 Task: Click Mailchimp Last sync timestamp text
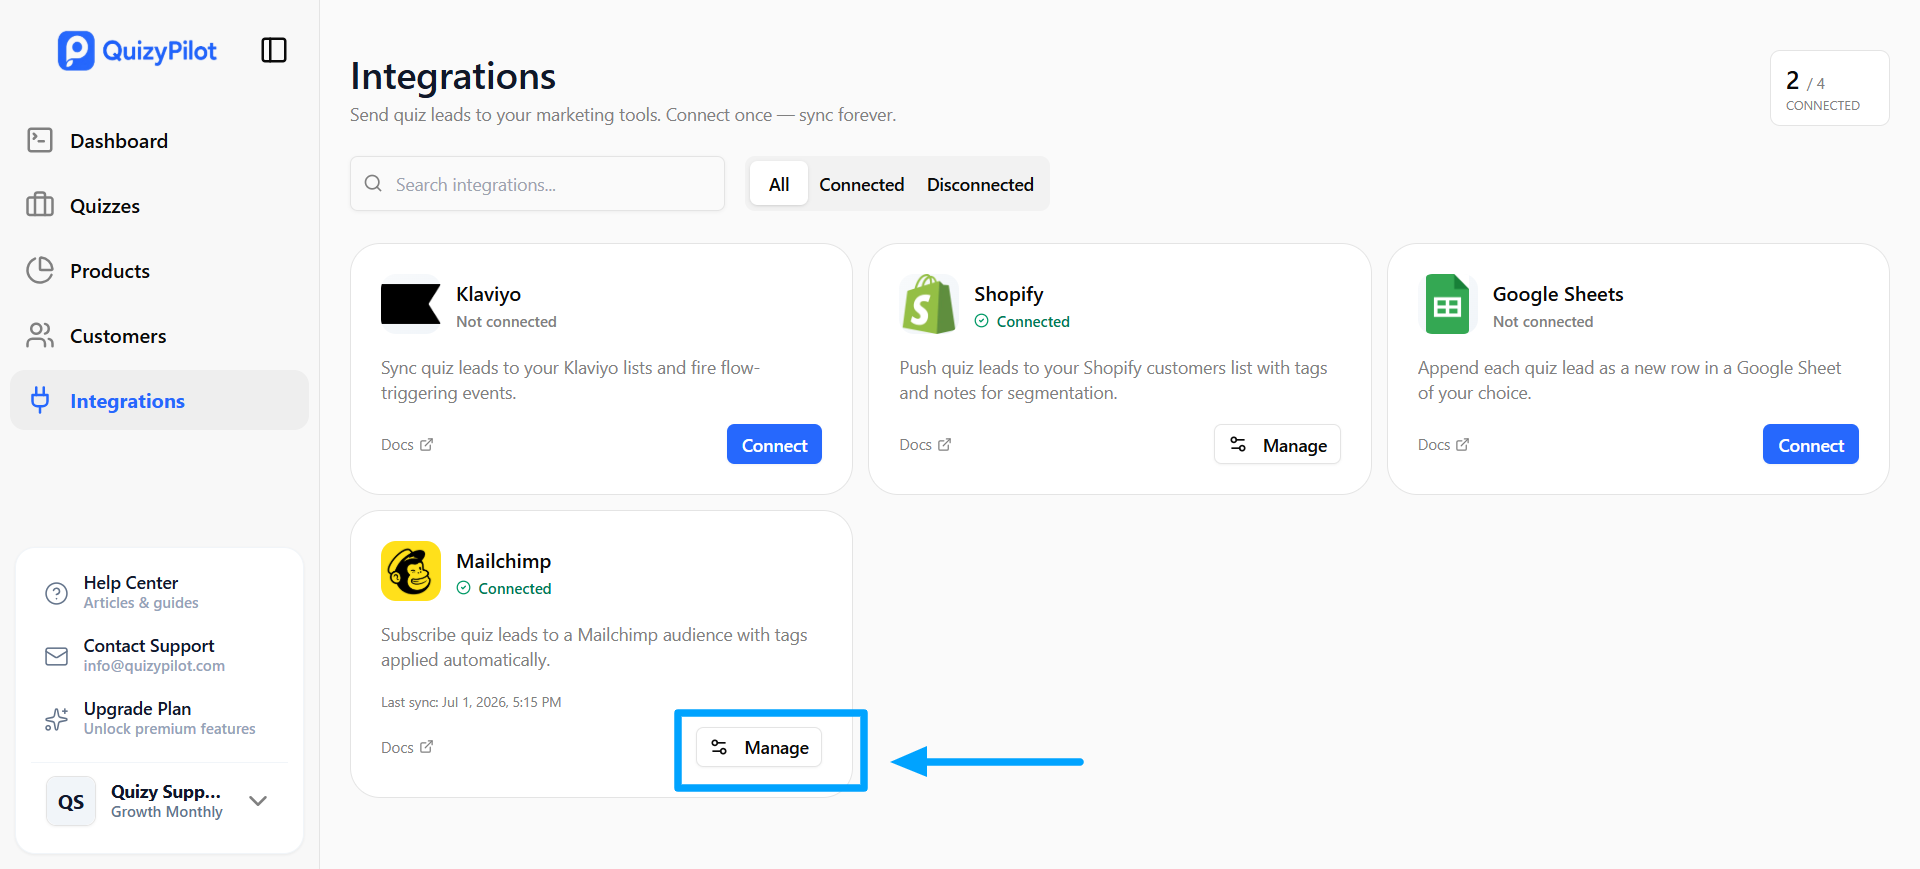coord(471,702)
